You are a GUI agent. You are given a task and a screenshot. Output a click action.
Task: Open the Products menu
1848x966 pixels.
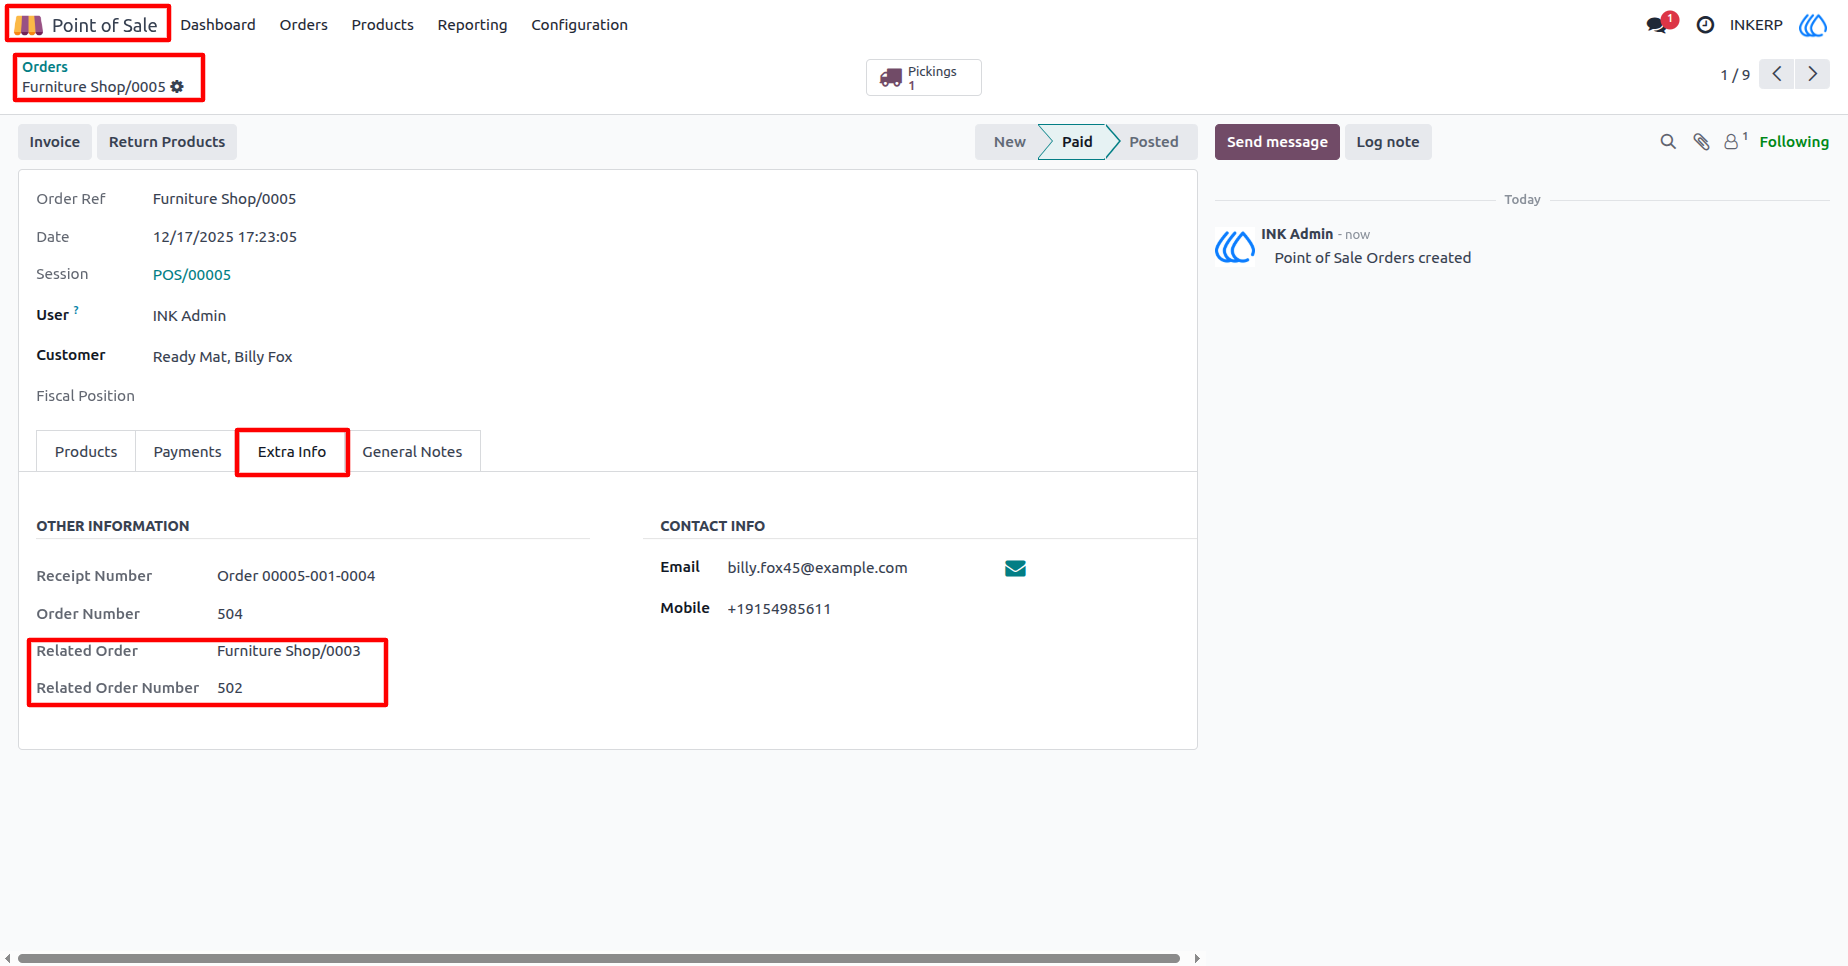pyautogui.click(x=382, y=25)
